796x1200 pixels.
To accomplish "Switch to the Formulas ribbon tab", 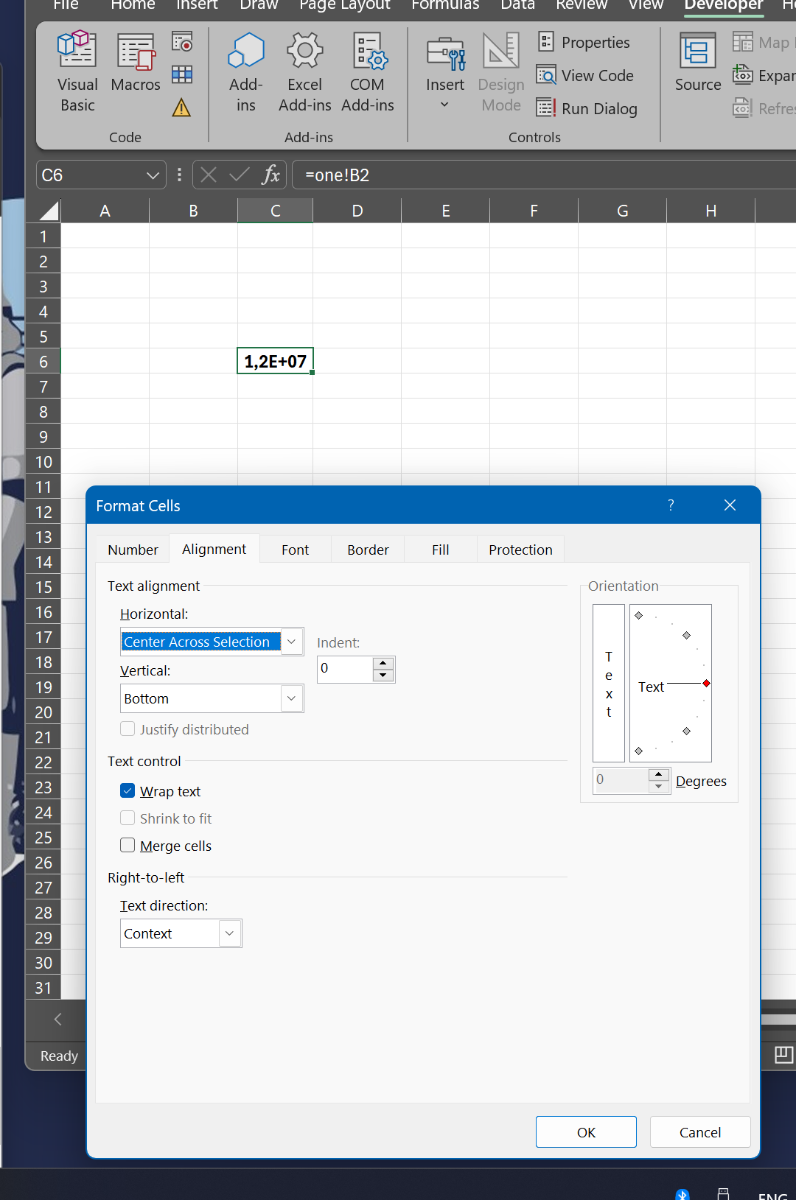I will pos(445,5).
